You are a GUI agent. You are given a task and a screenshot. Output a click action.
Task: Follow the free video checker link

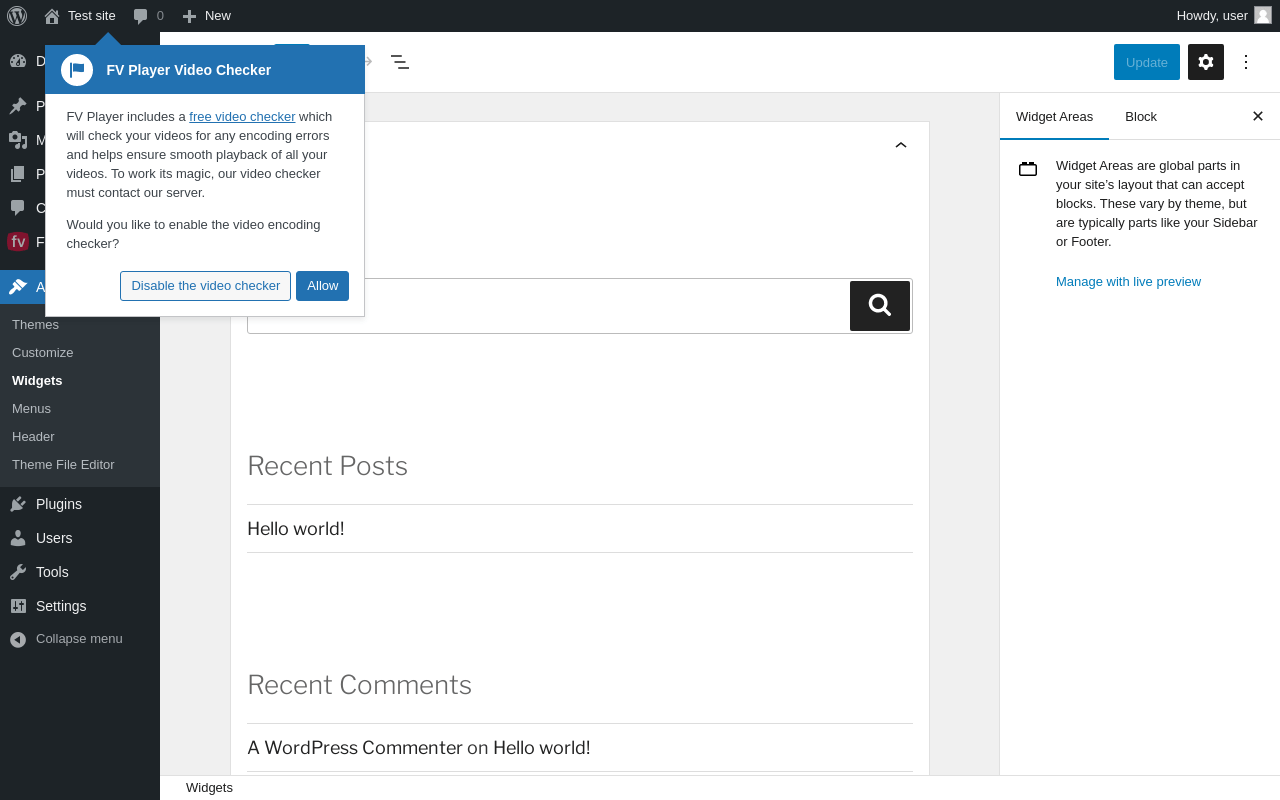[242, 117]
